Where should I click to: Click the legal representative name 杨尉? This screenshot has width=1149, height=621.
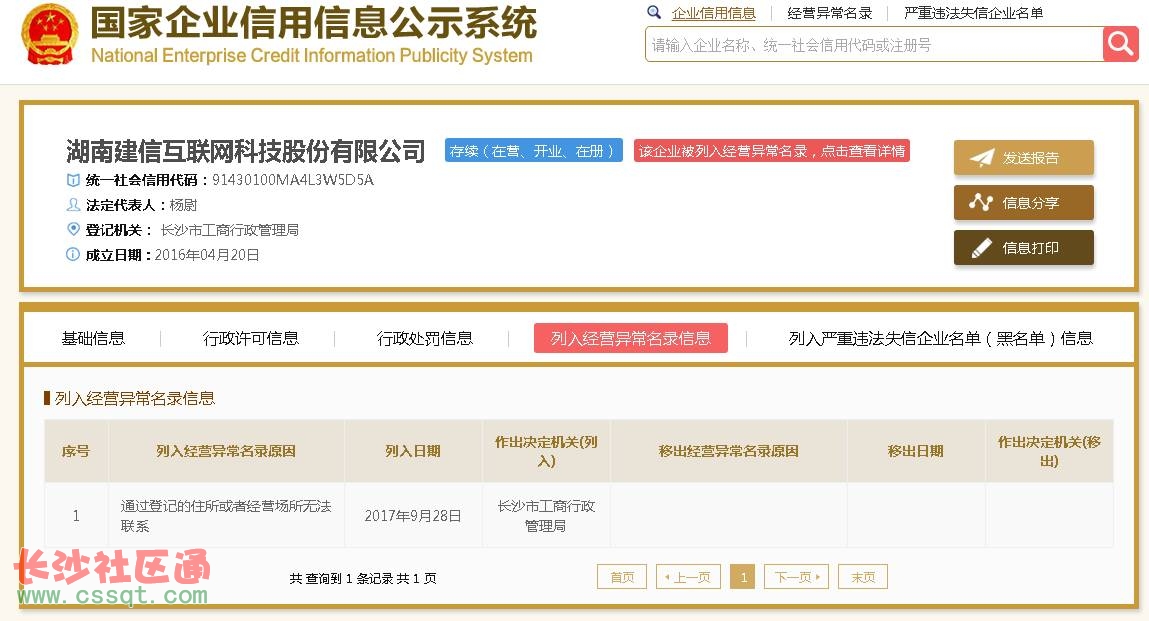(x=183, y=205)
